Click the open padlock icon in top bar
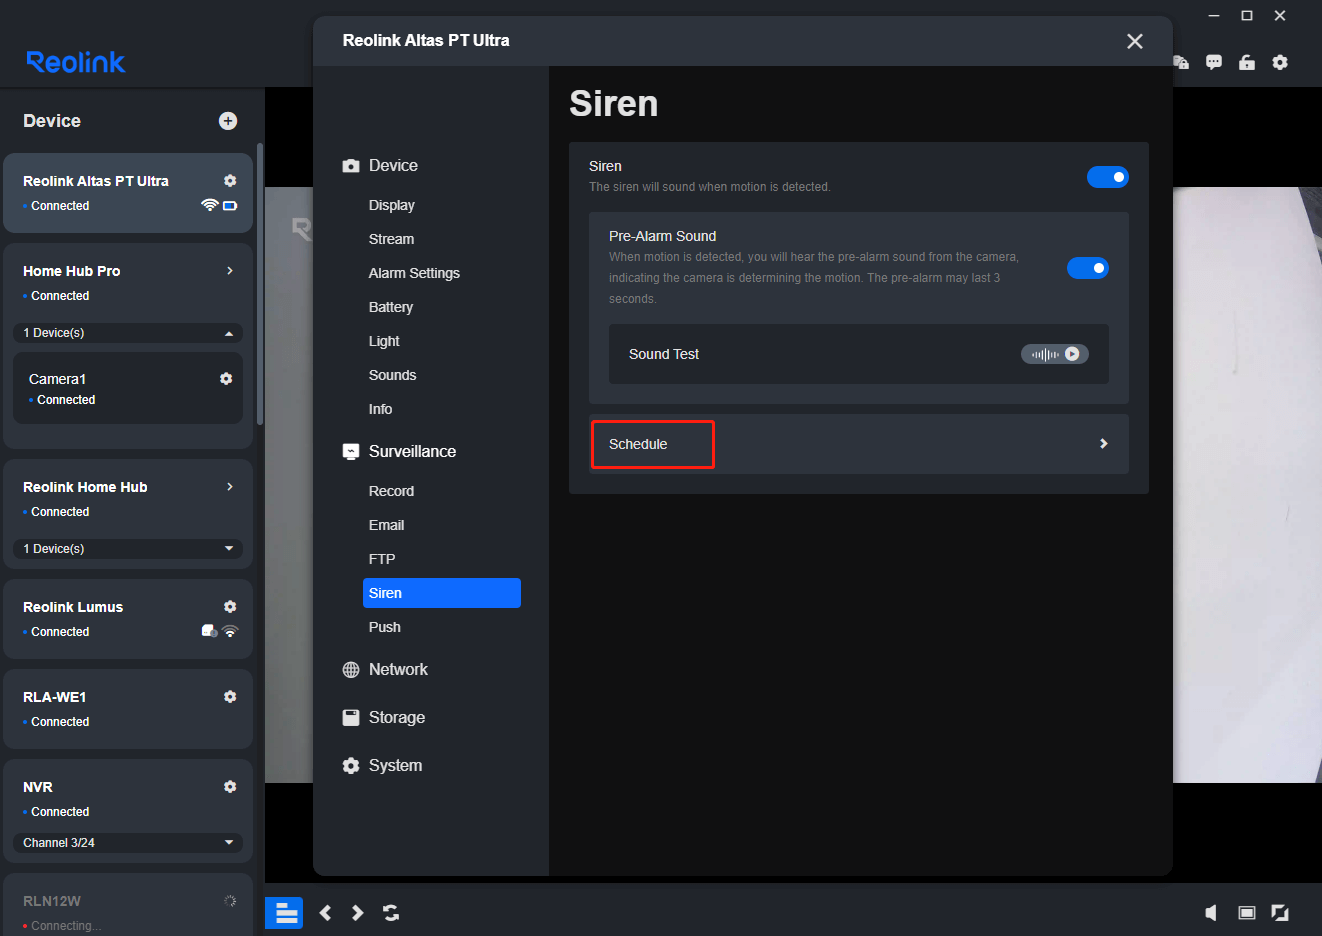The image size is (1322, 936). 1247,62
